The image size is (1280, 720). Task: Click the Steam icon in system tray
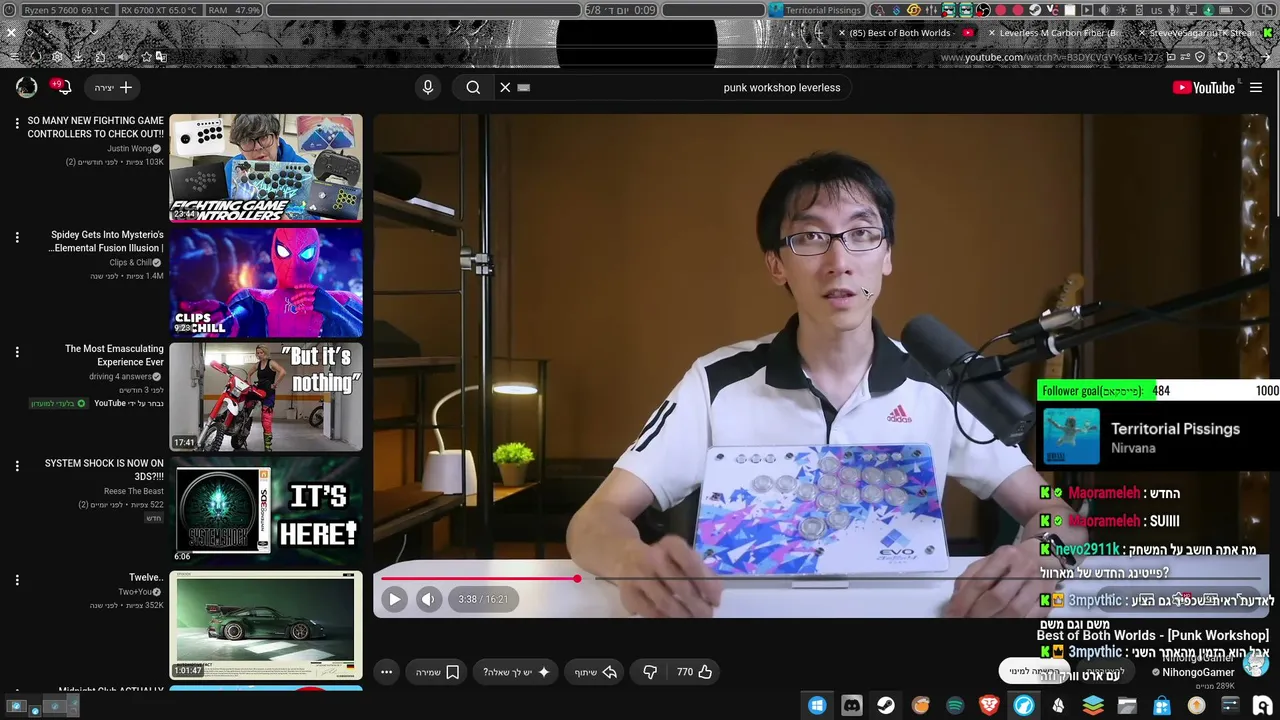point(1035,10)
